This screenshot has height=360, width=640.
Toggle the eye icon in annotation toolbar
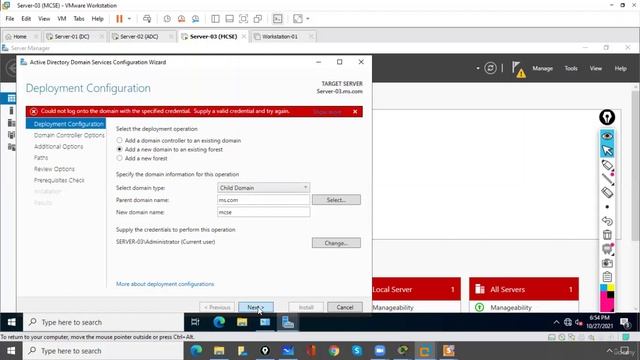(x=607, y=136)
